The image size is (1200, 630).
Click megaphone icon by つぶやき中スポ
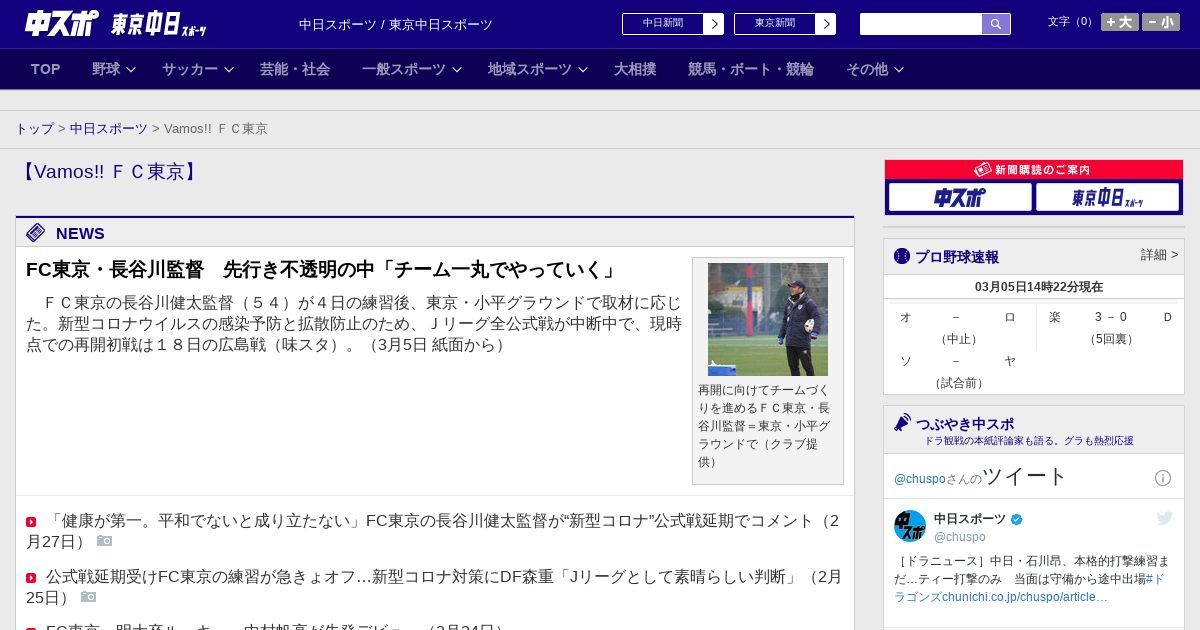[902, 422]
